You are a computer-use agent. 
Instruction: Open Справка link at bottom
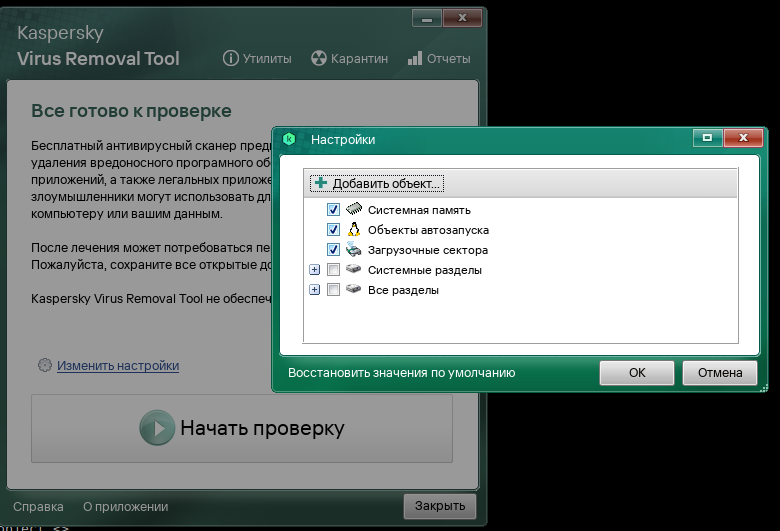pos(38,507)
